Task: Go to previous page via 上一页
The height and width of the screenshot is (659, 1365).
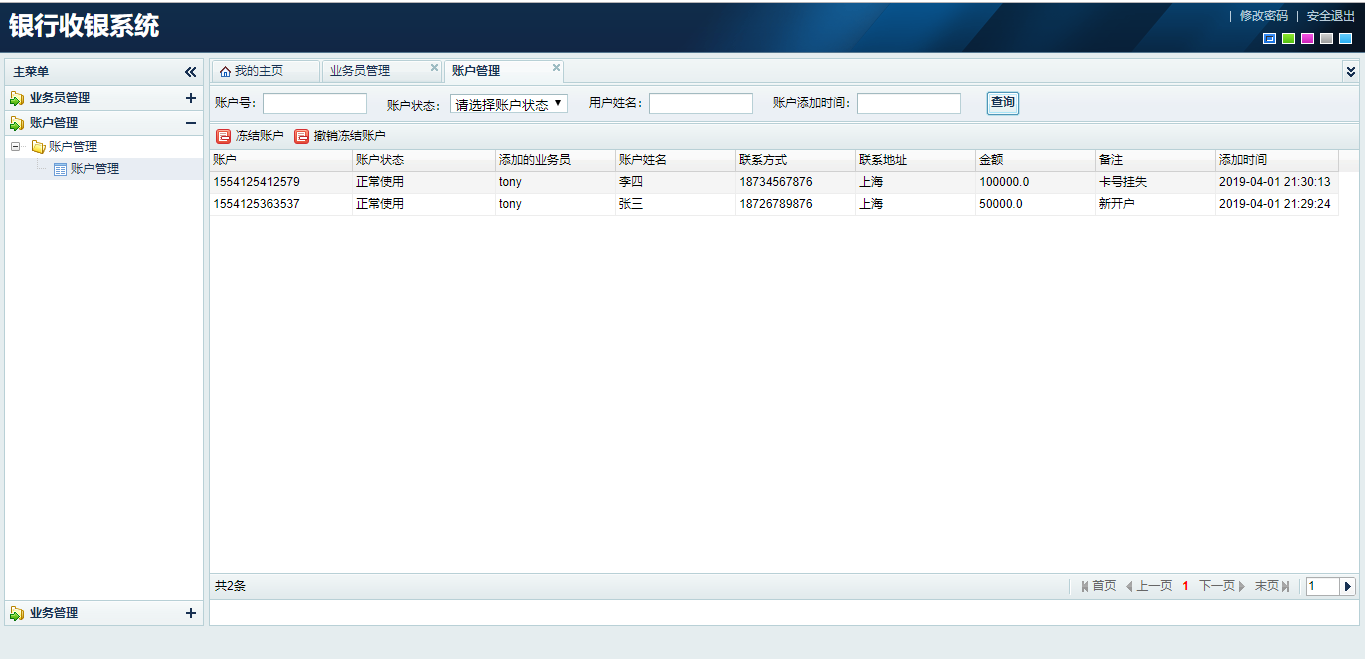Action: coord(1149,586)
